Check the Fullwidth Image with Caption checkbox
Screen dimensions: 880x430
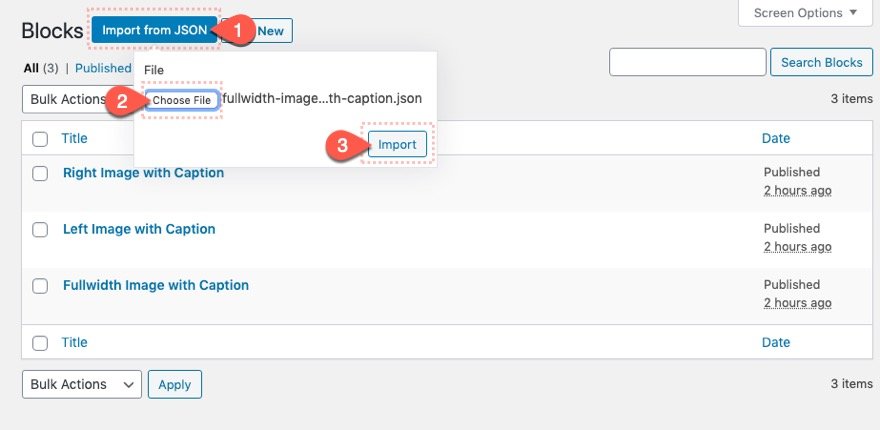[40, 286]
